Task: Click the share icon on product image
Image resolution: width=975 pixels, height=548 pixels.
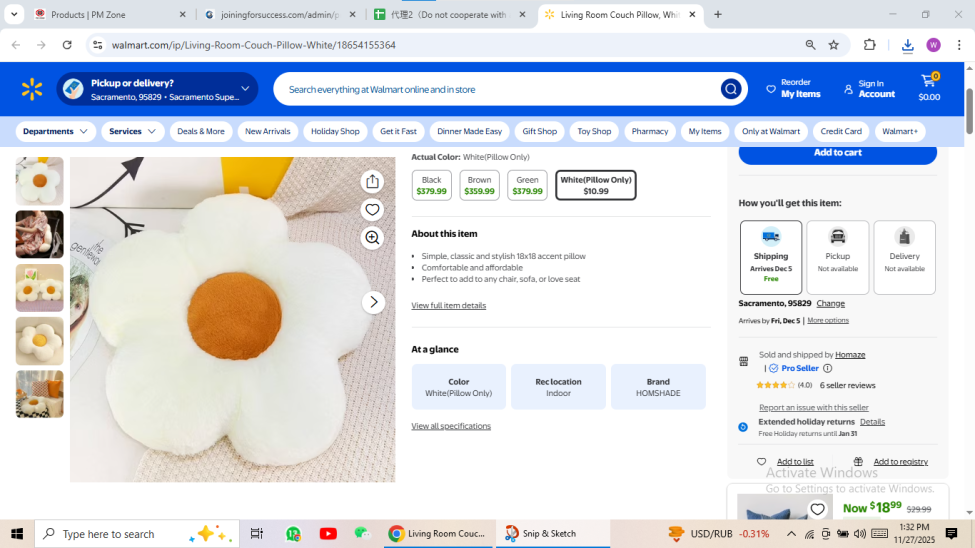Action: 372,181
